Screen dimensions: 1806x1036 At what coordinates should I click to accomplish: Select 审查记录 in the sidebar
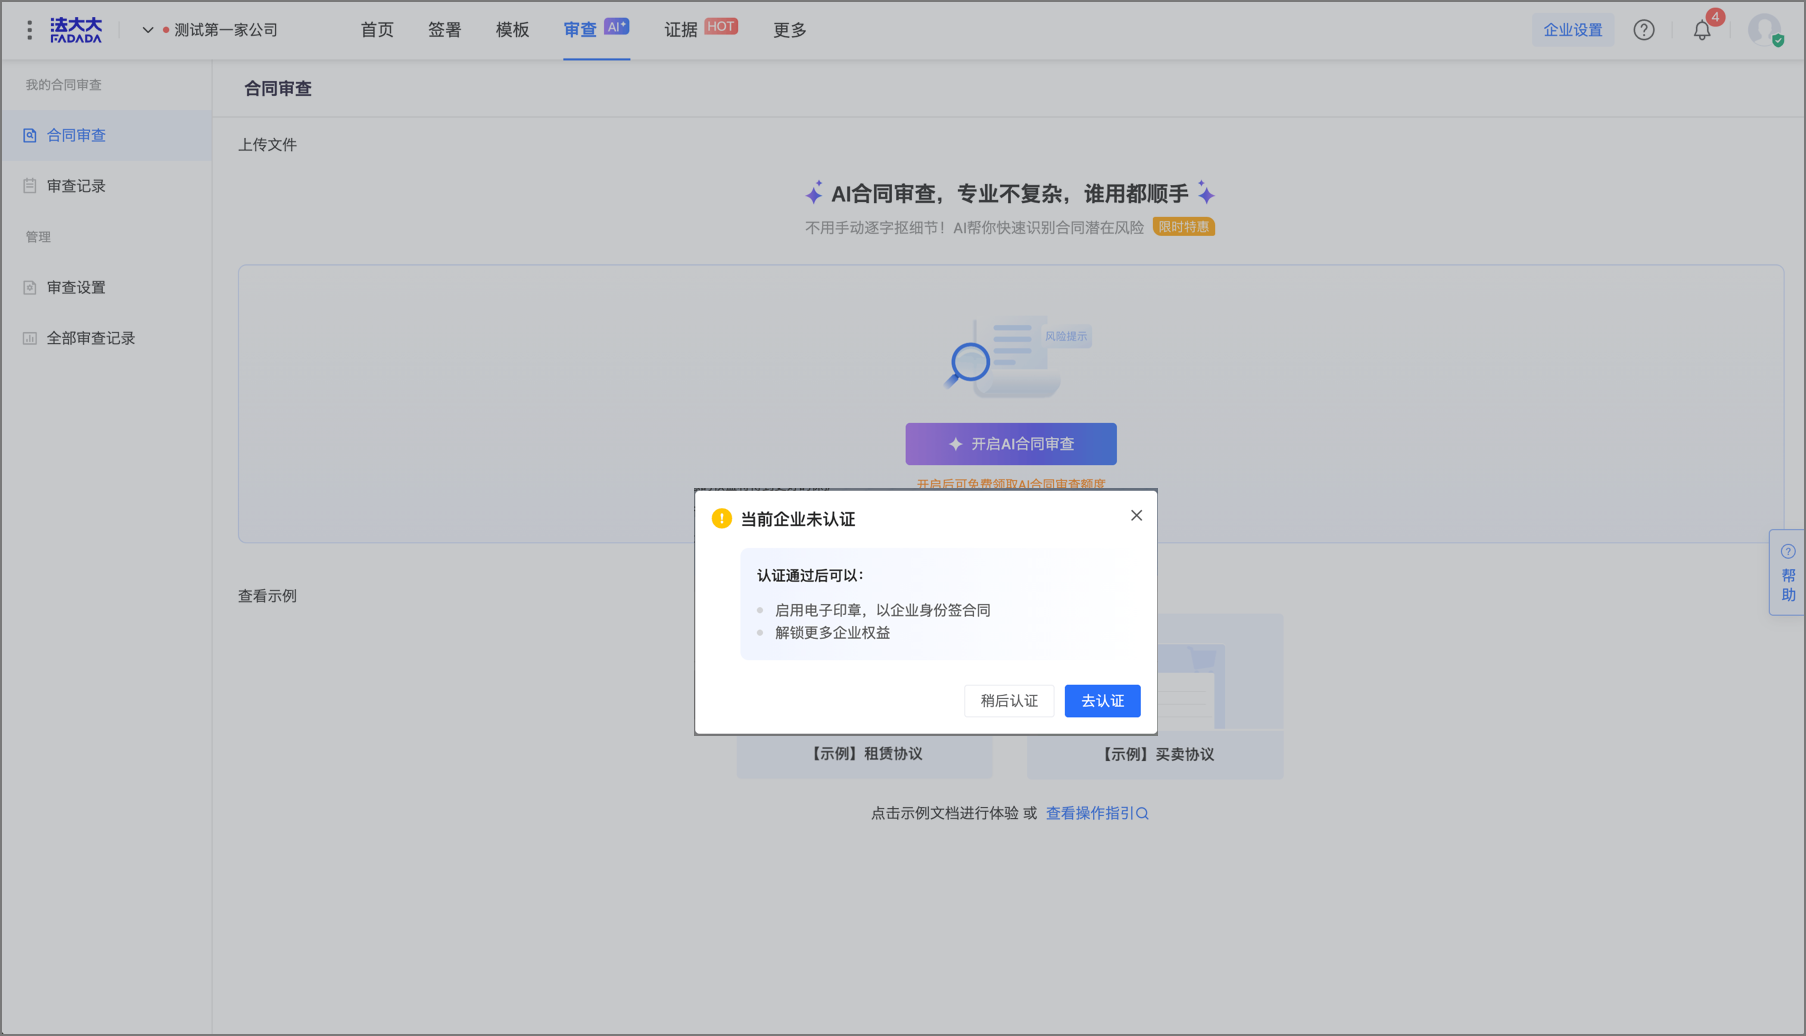[x=76, y=186]
